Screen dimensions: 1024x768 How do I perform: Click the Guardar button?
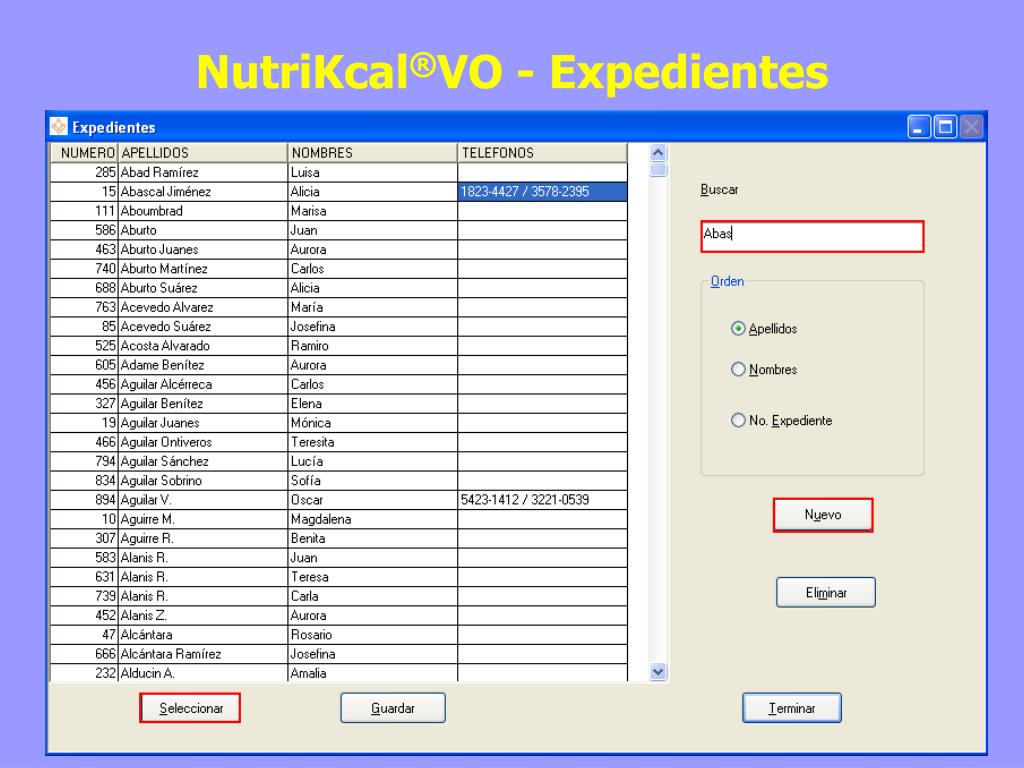coord(393,708)
